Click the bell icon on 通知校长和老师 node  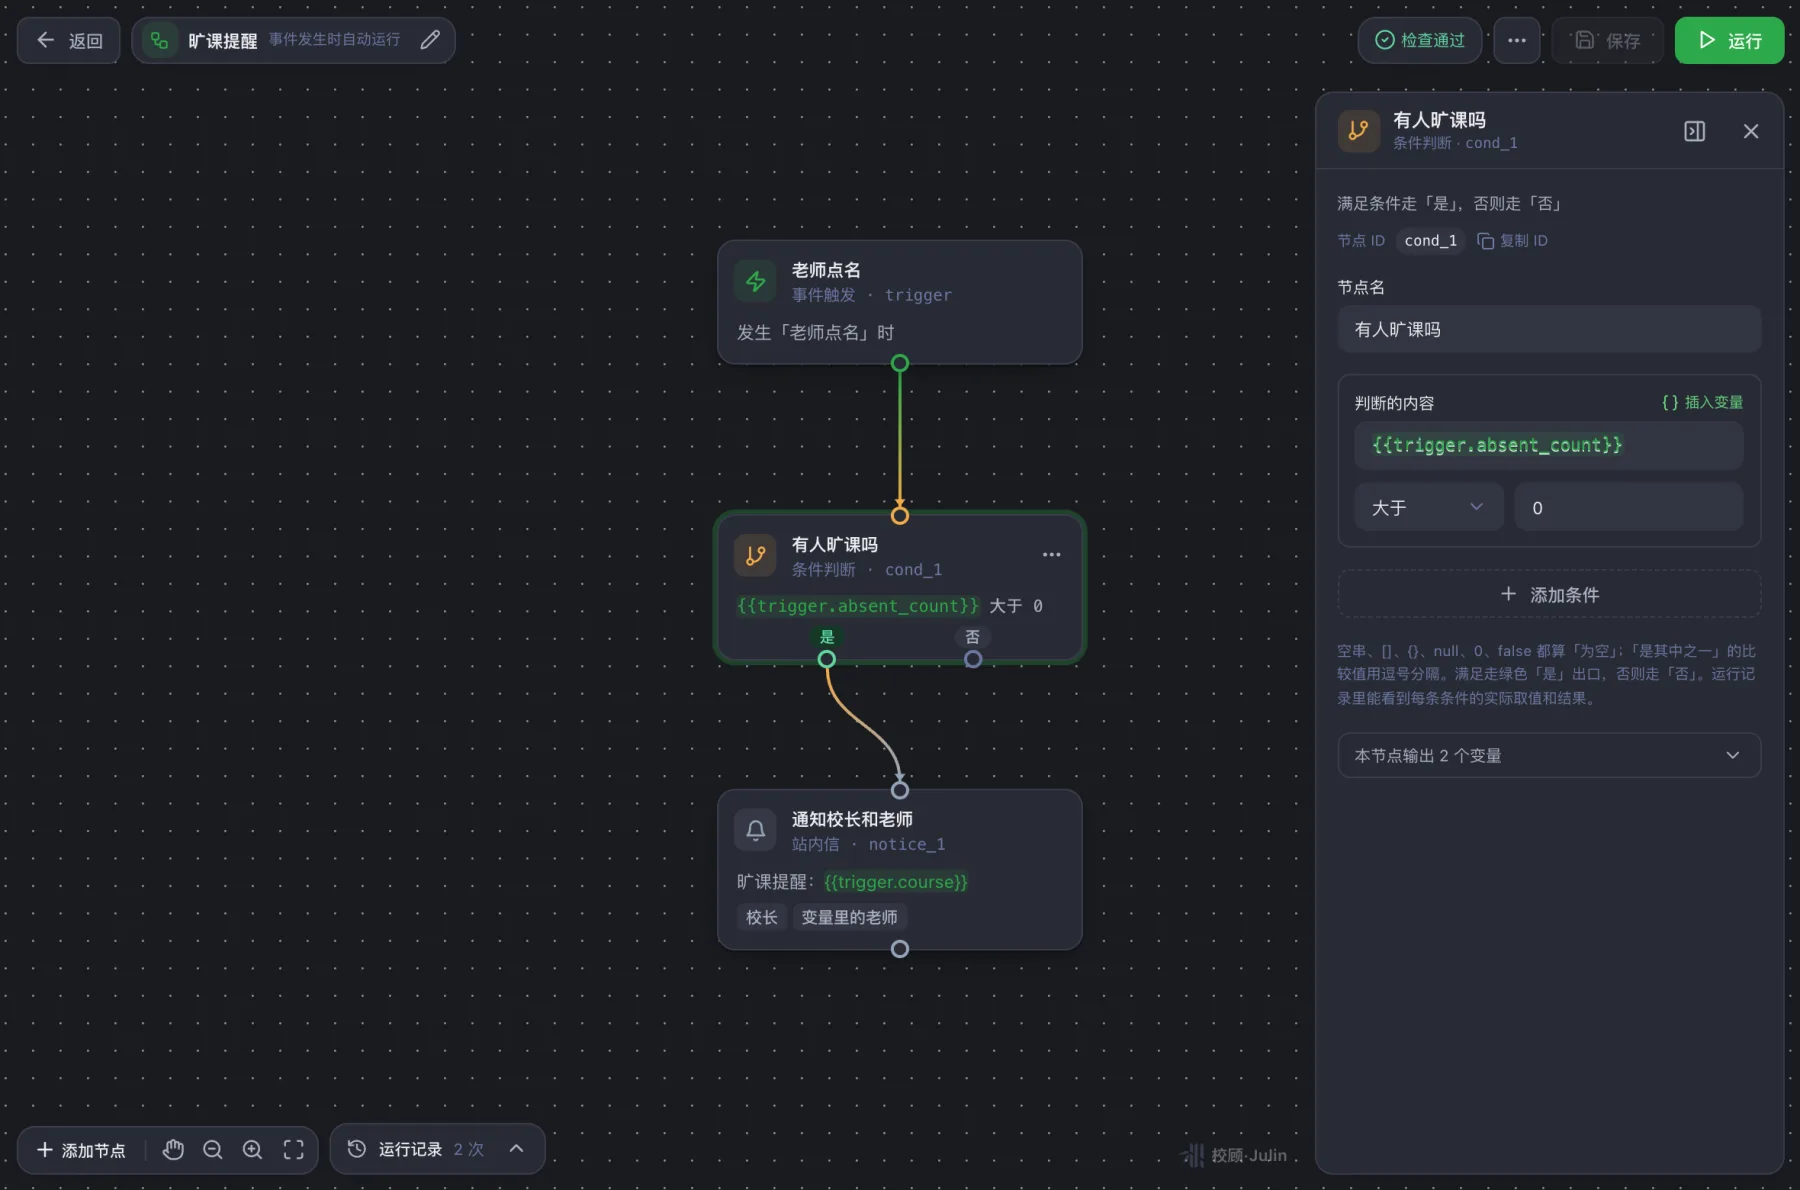755,830
